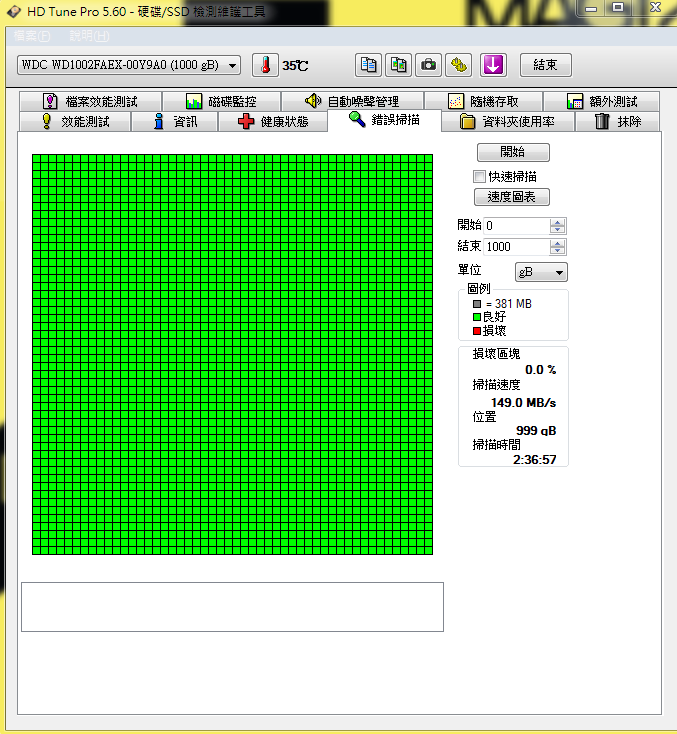
Task: Click the 結束 exit button in toolbar
Action: coord(545,65)
